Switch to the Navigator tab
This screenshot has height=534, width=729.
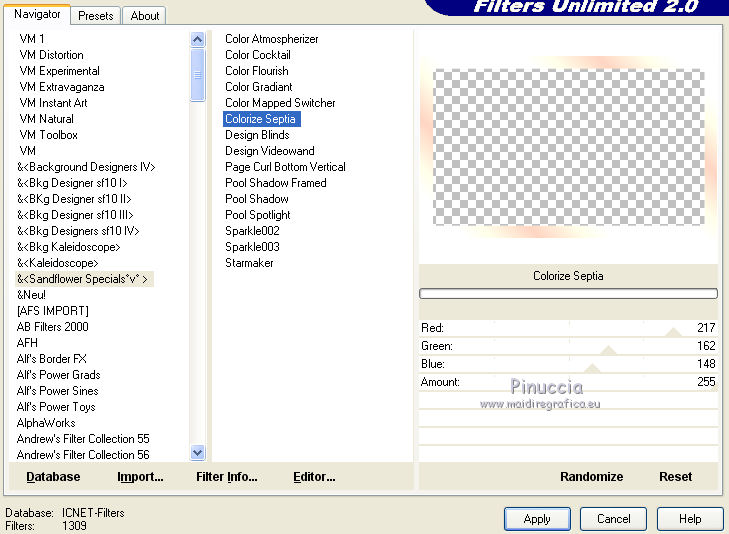coord(37,14)
